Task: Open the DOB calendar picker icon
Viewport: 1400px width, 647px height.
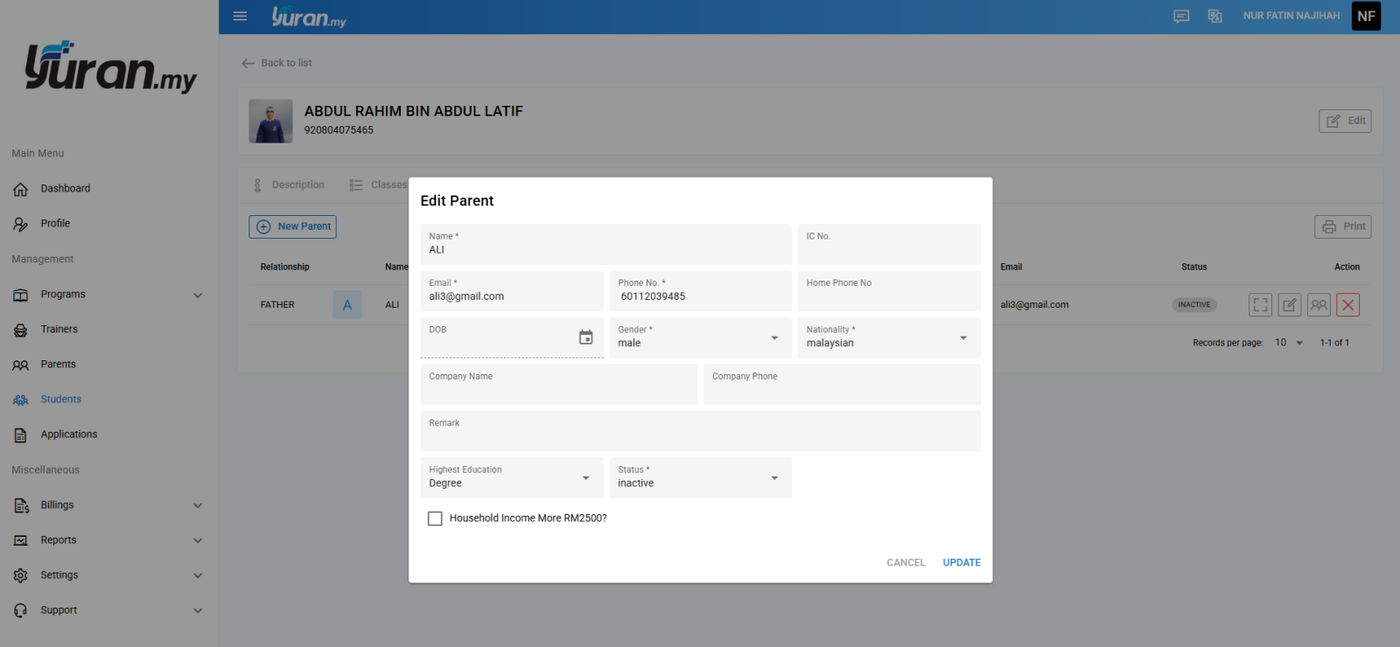Action: coord(586,338)
